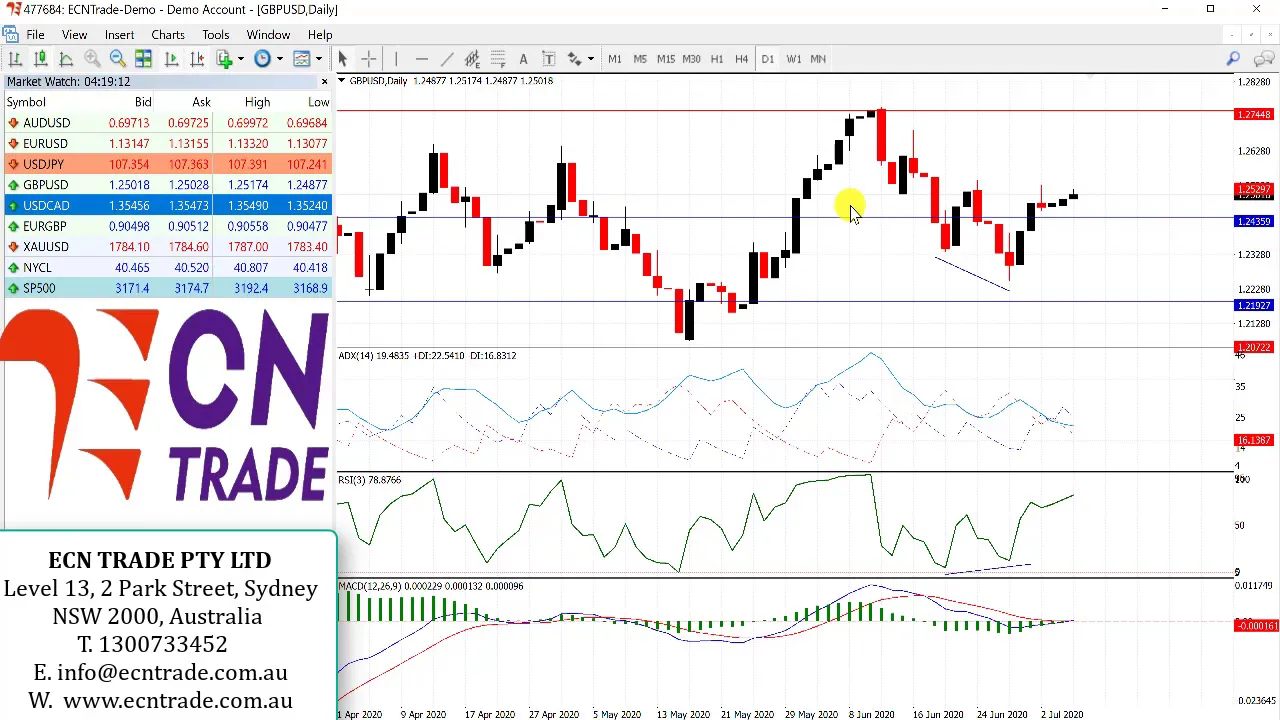Toggle H1 timeframe button
This screenshot has height=720, width=1280.
click(716, 59)
